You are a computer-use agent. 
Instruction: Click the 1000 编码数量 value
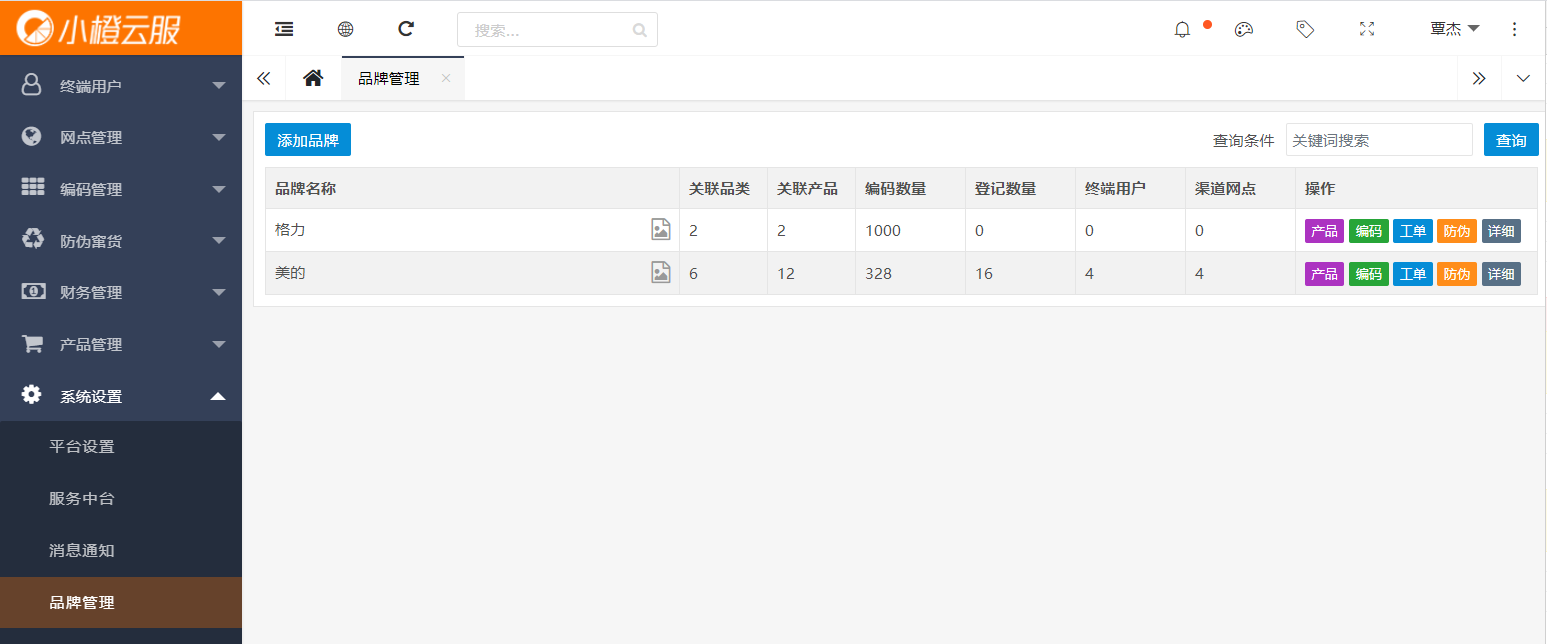pos(883,231)
